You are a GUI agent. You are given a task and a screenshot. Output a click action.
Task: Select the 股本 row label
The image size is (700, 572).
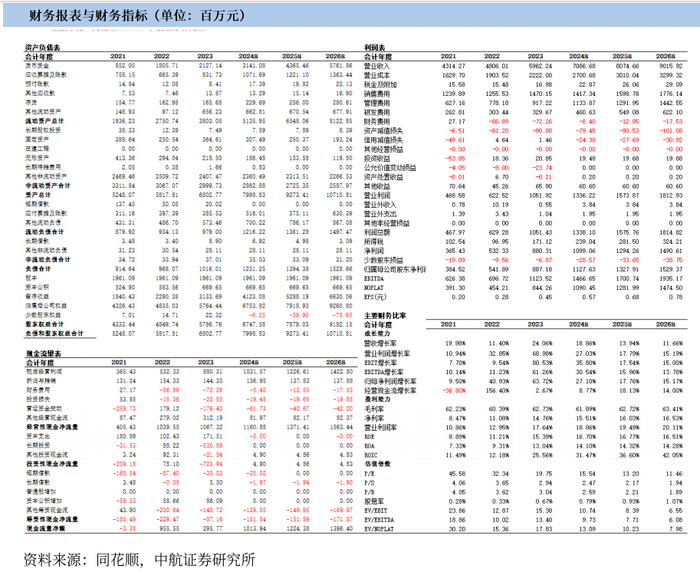31,278
